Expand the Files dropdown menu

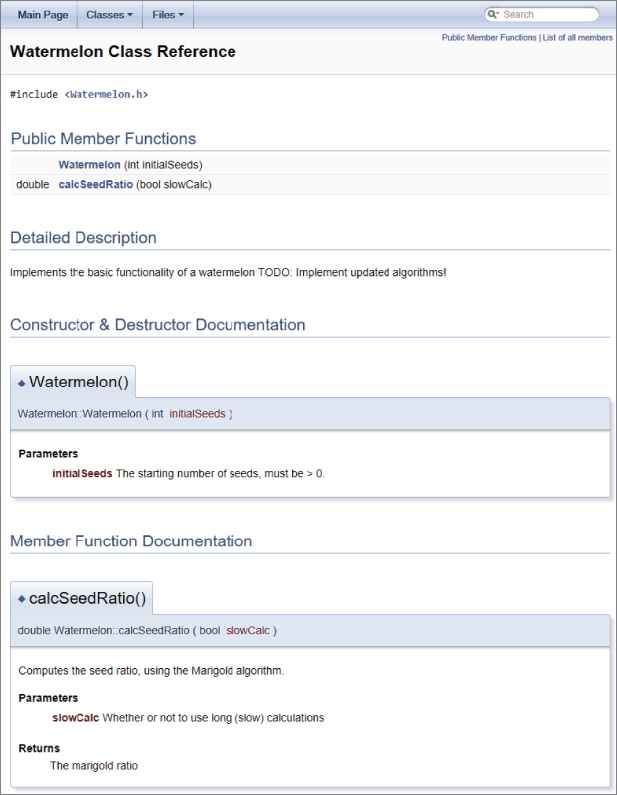click(x=168, y=15)
